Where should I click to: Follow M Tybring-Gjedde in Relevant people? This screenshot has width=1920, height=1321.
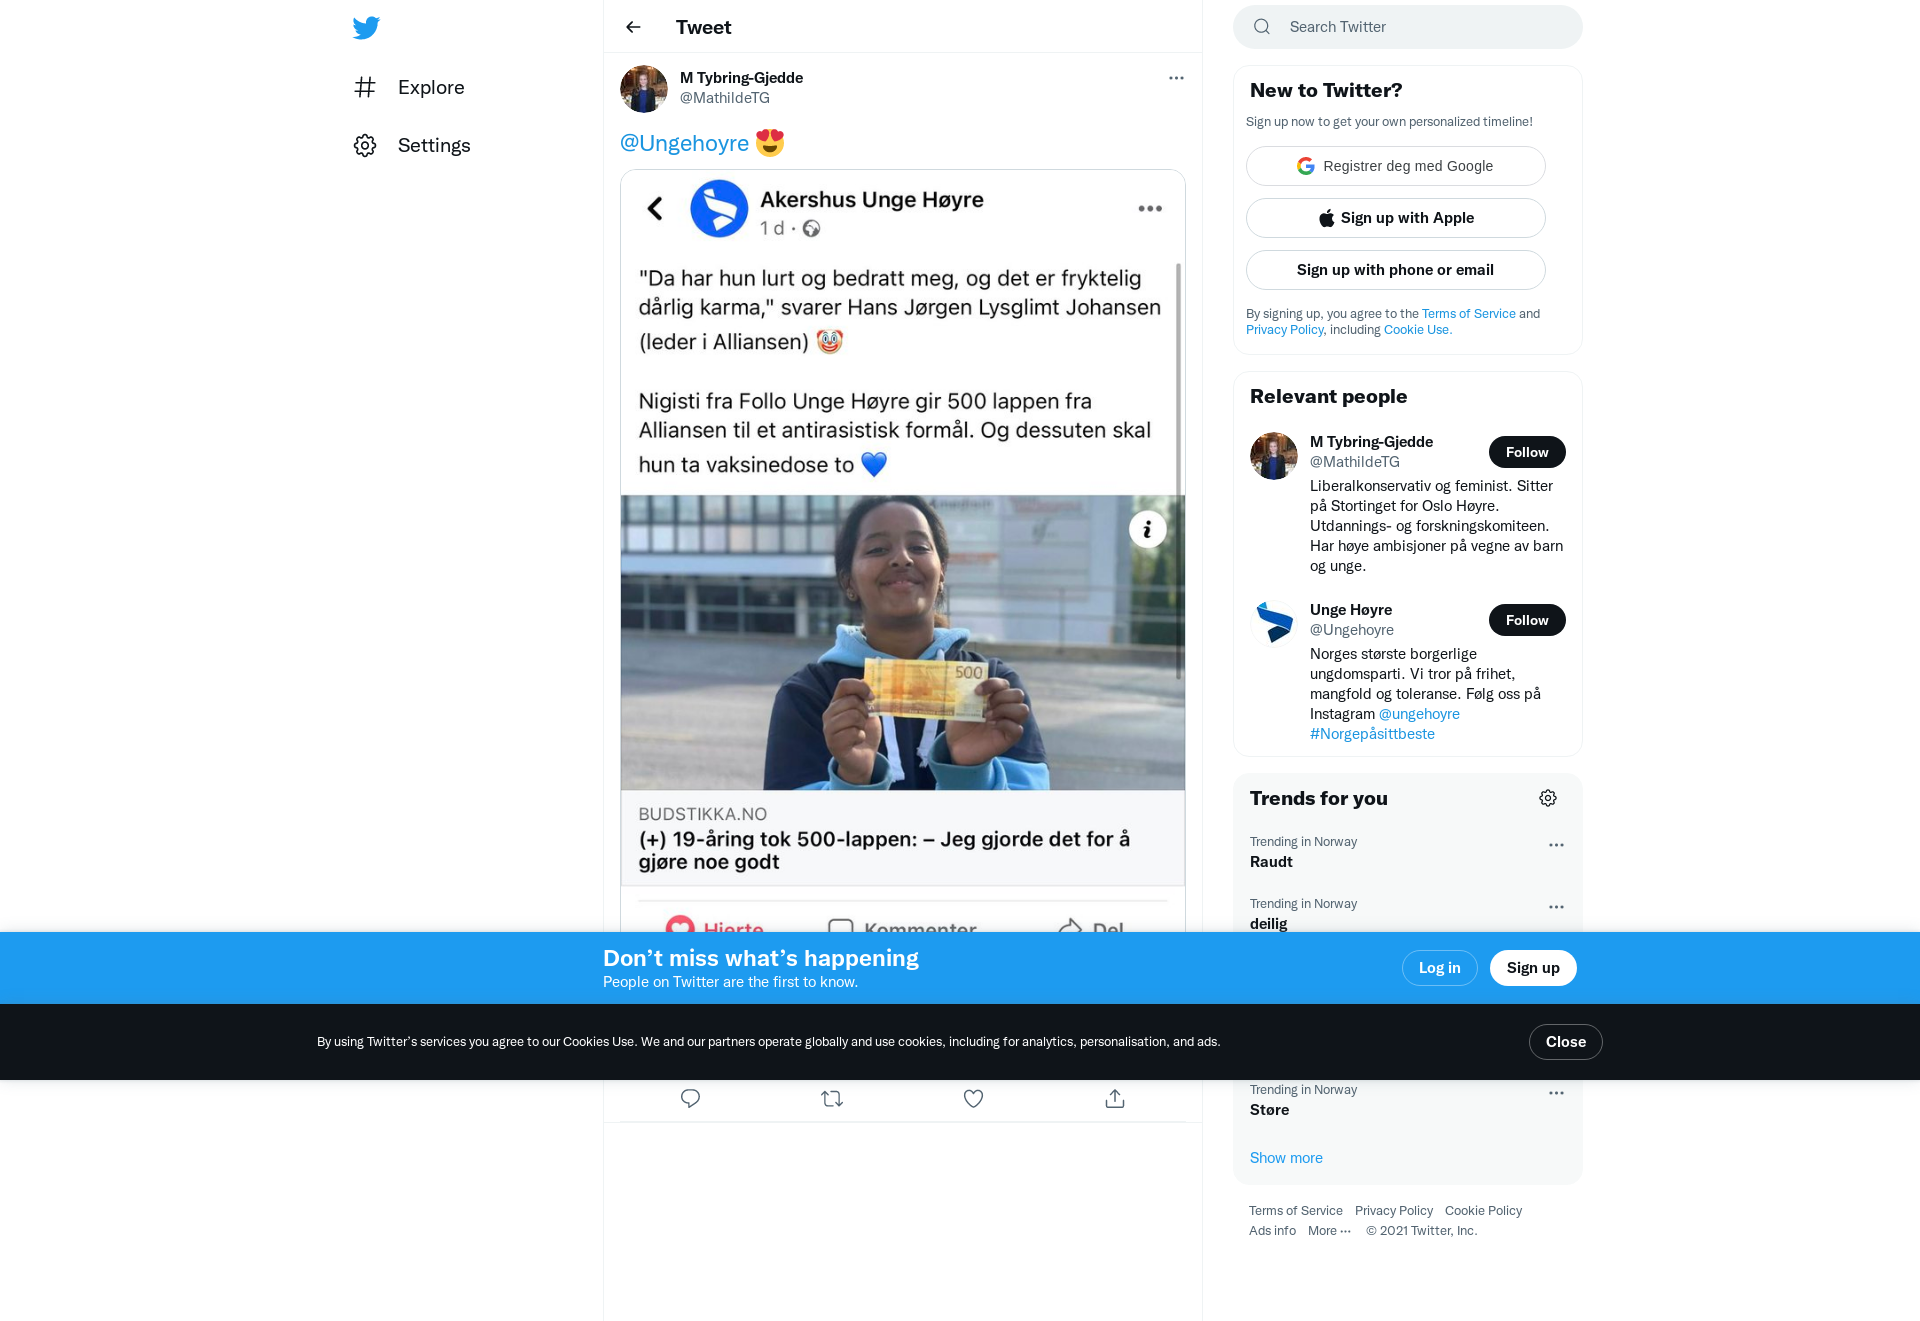click(x=1527, y=452)
